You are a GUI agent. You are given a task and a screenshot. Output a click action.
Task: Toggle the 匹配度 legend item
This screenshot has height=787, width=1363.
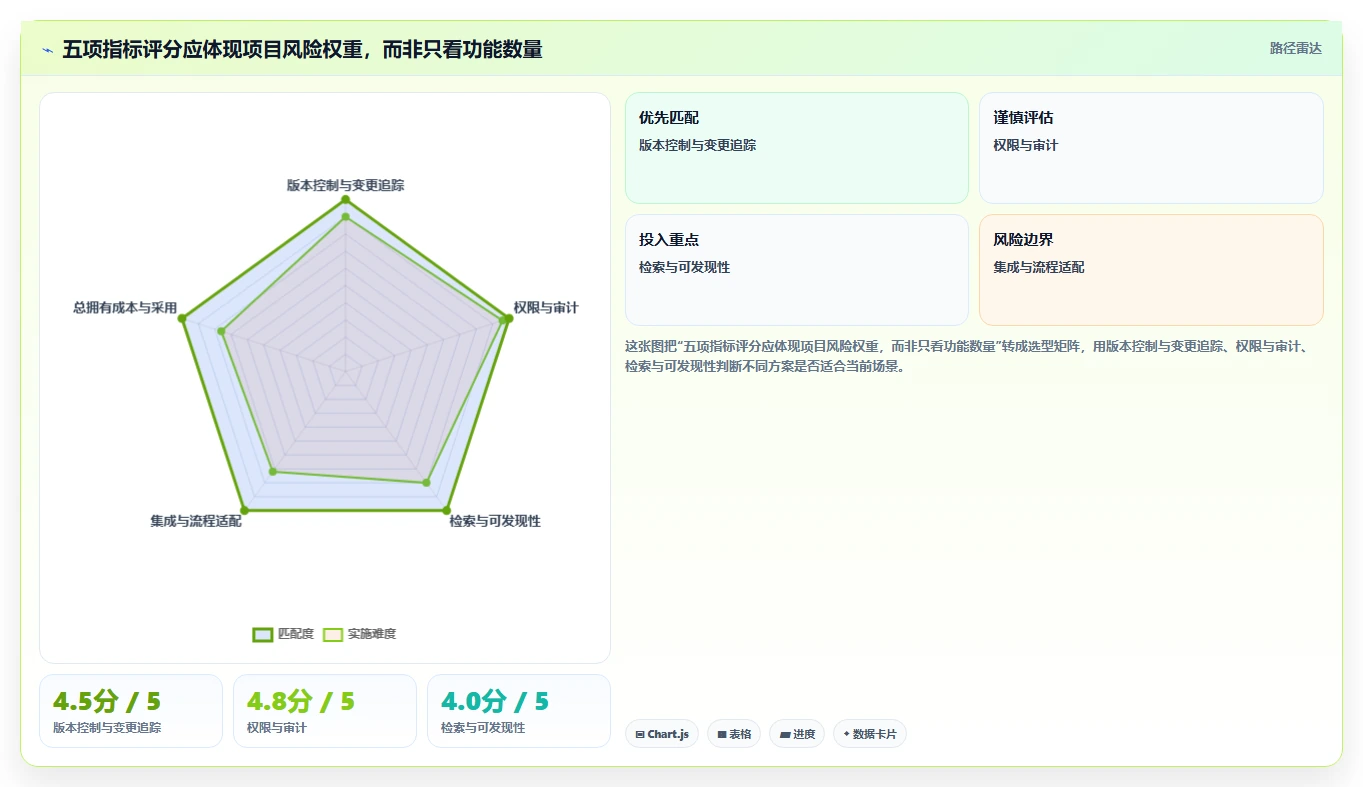[283, 634]
